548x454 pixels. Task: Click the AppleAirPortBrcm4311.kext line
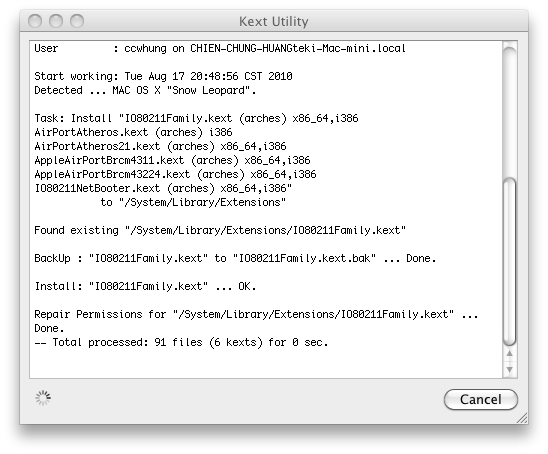pyautogui.click(x=172, y=160)
